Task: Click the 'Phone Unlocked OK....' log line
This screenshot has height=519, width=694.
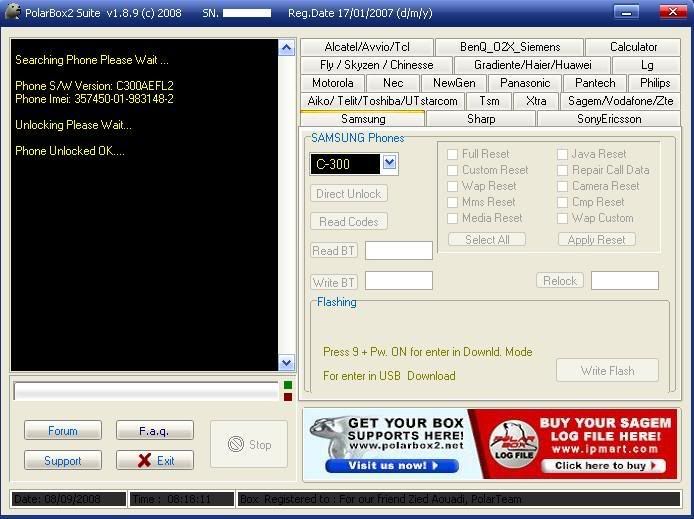Action: point(70,151)
